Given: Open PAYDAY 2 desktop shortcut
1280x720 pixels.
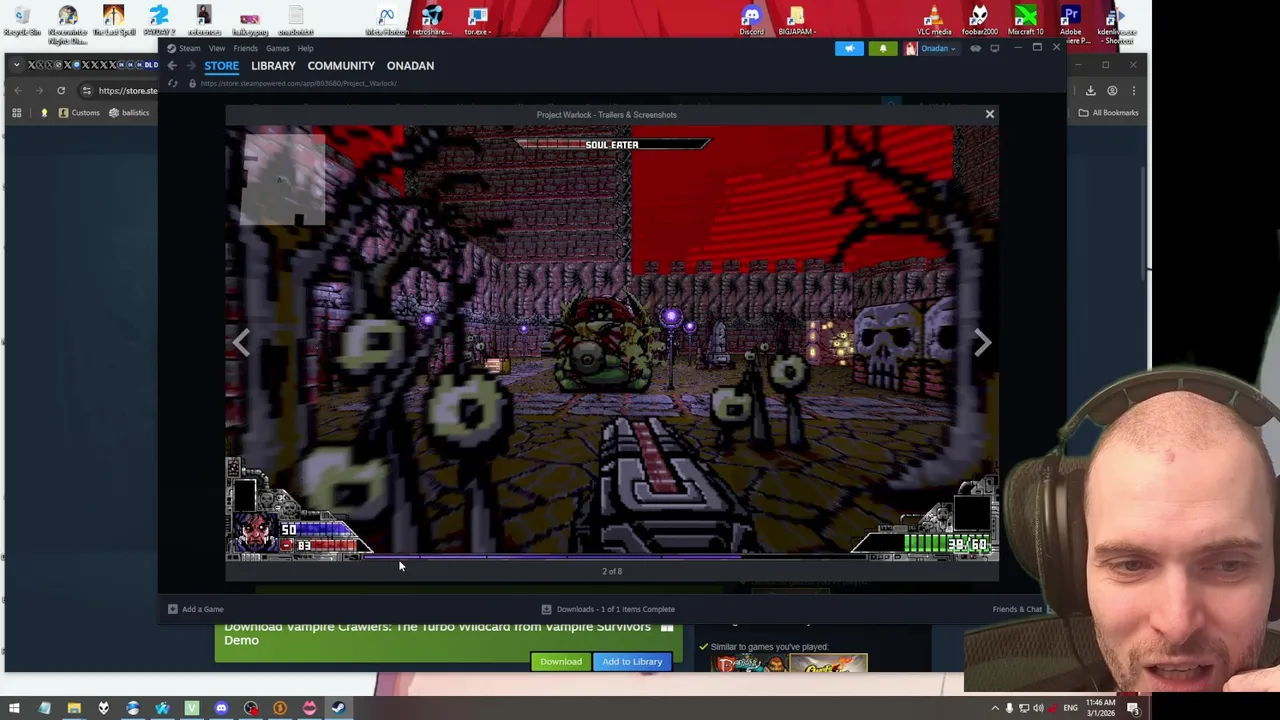Looking at the screenshot, I should coord(159,20).
